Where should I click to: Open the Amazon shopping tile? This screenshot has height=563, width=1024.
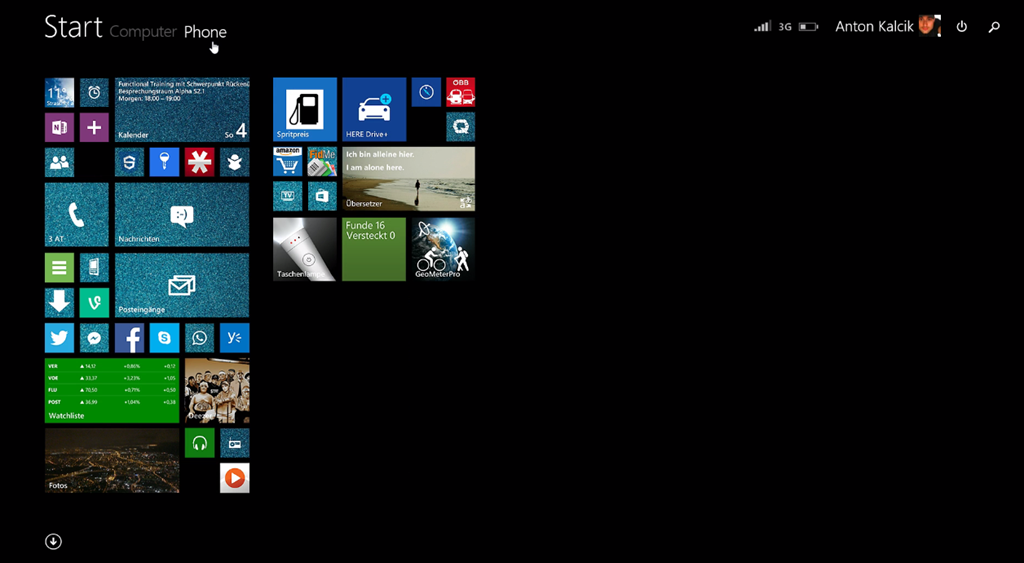click(x=287, y=161)
